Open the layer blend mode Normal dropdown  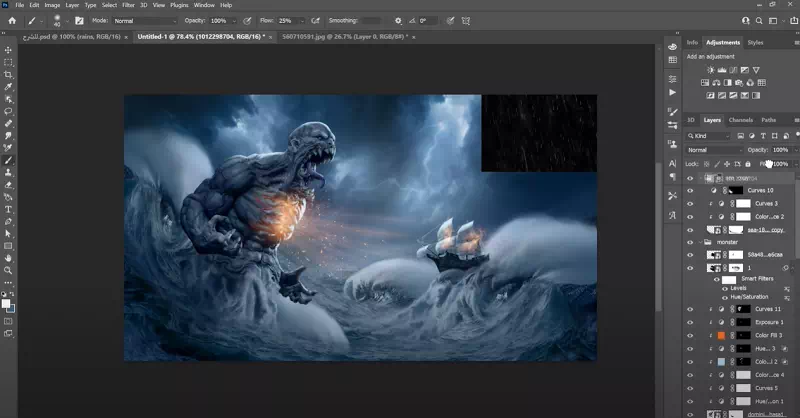pyautogui.click(x=714, y=150)
